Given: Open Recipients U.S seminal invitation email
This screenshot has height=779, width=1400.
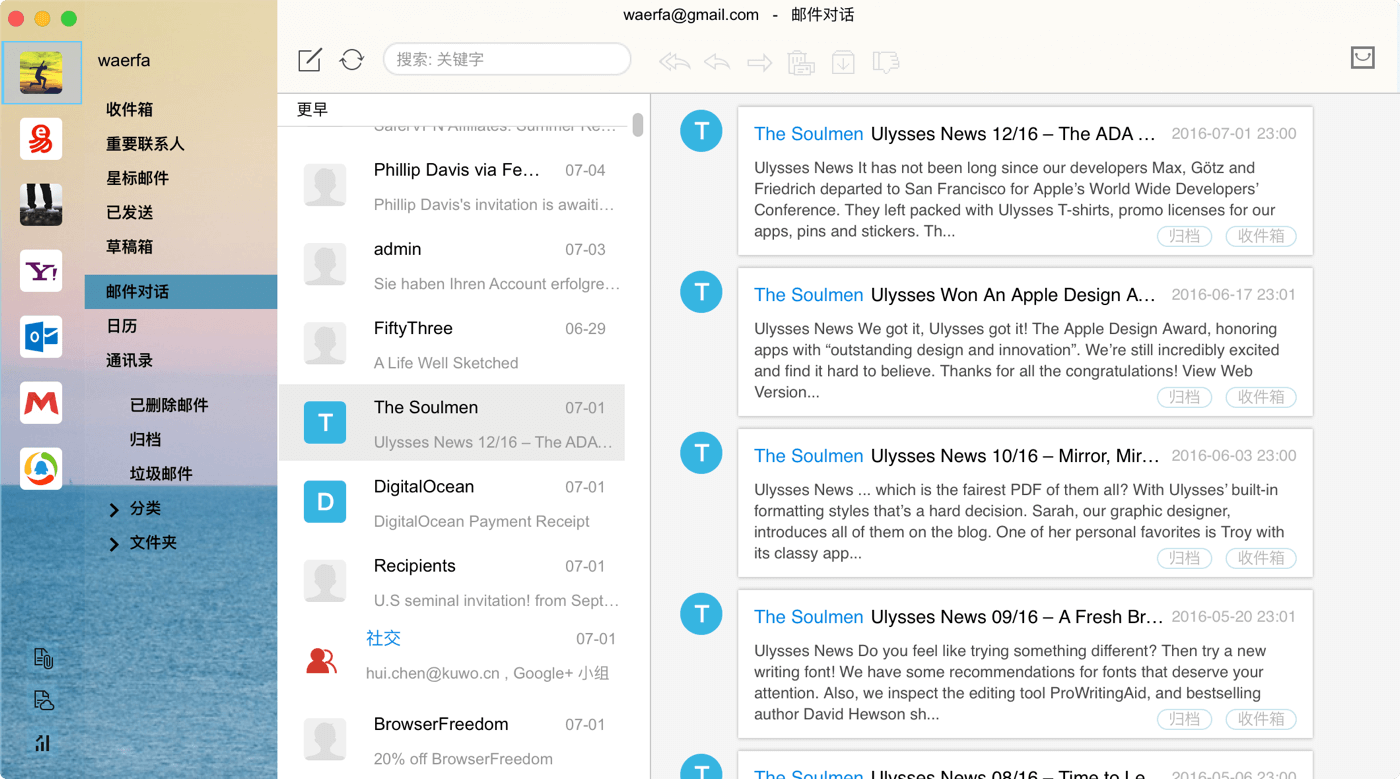Looking at the screenshot, I should coord(452,581).
